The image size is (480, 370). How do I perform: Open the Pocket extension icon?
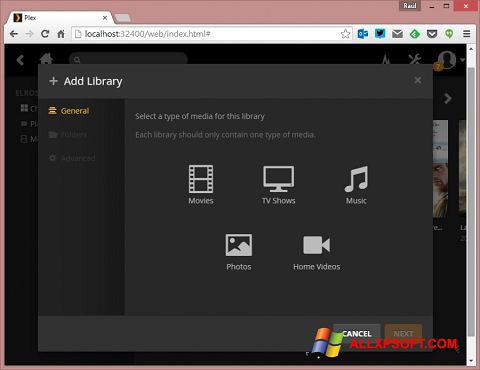(432, 34)
